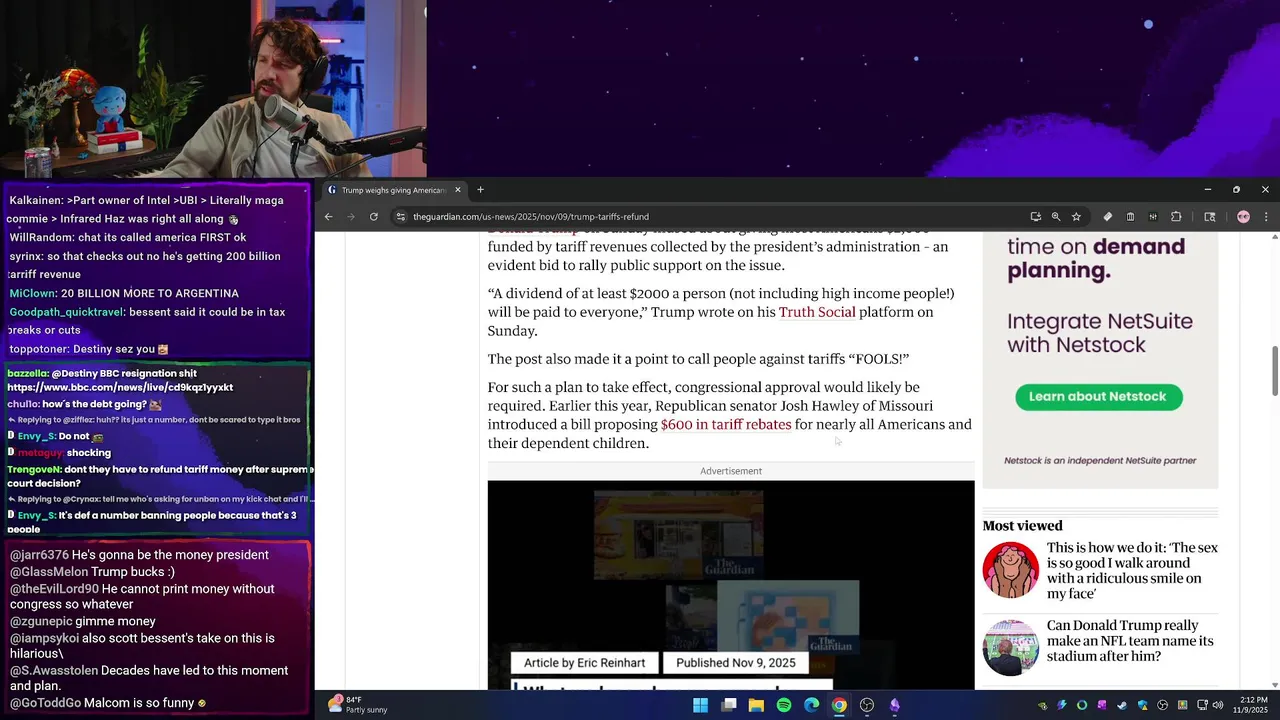Bookmark this page with the star icon
Image resolution: width=1280 pixels, height=720 pixels.
[x=1076, y=216]
